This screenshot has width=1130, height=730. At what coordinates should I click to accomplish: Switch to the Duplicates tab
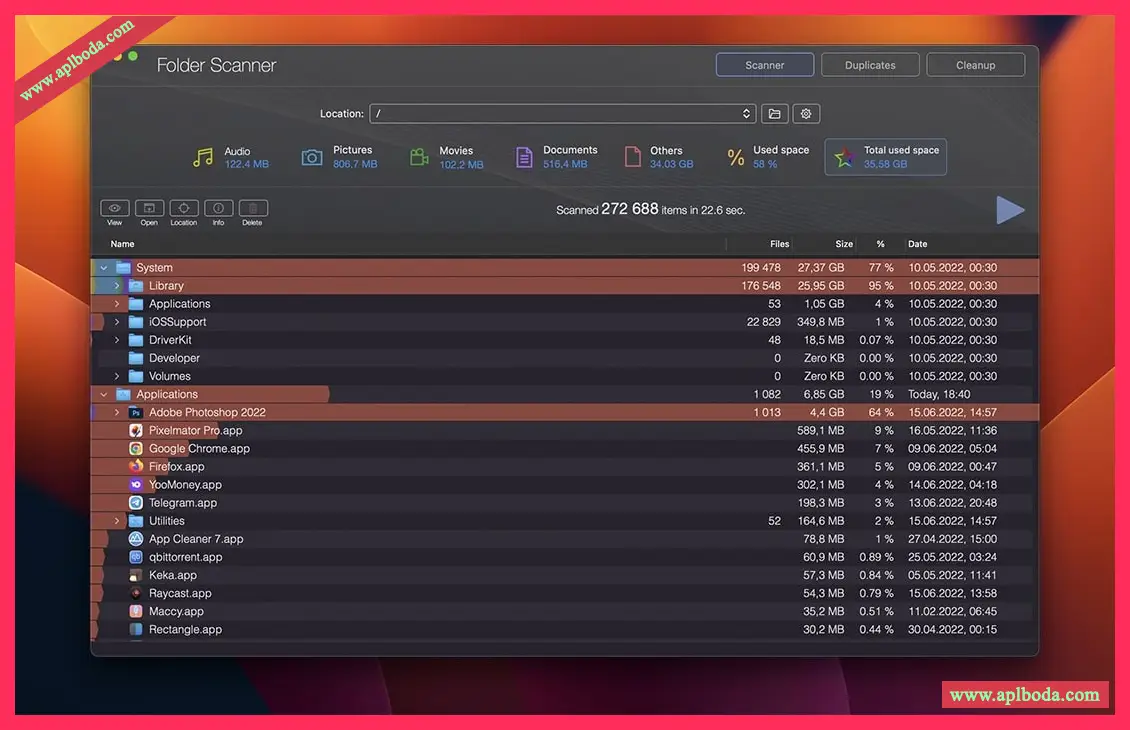click(x=870, y=65)
